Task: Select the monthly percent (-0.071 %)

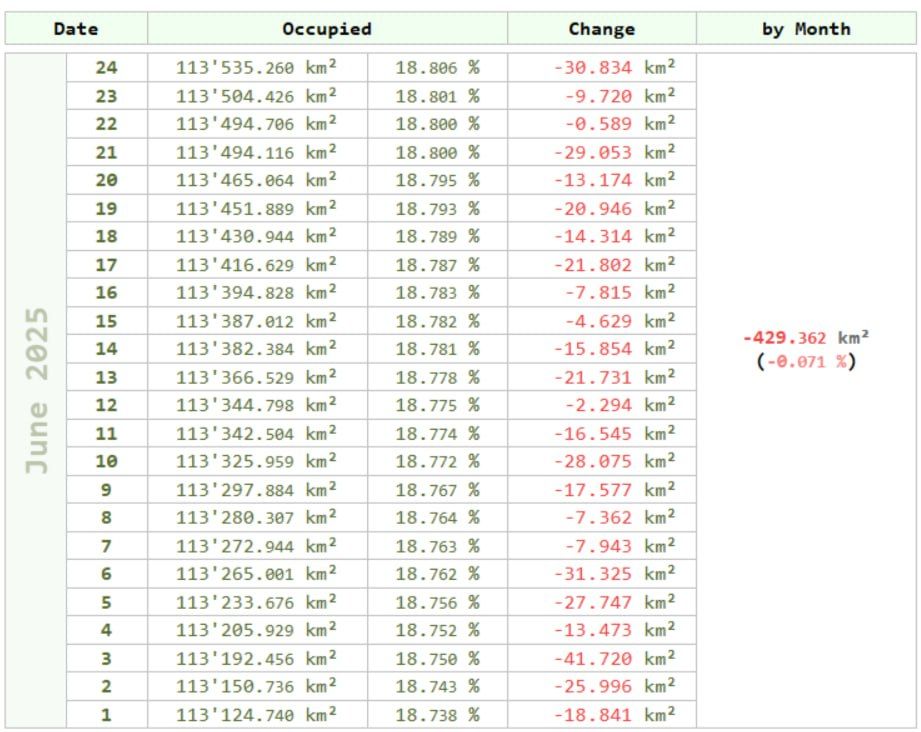Action: click(x=806, y=361)
